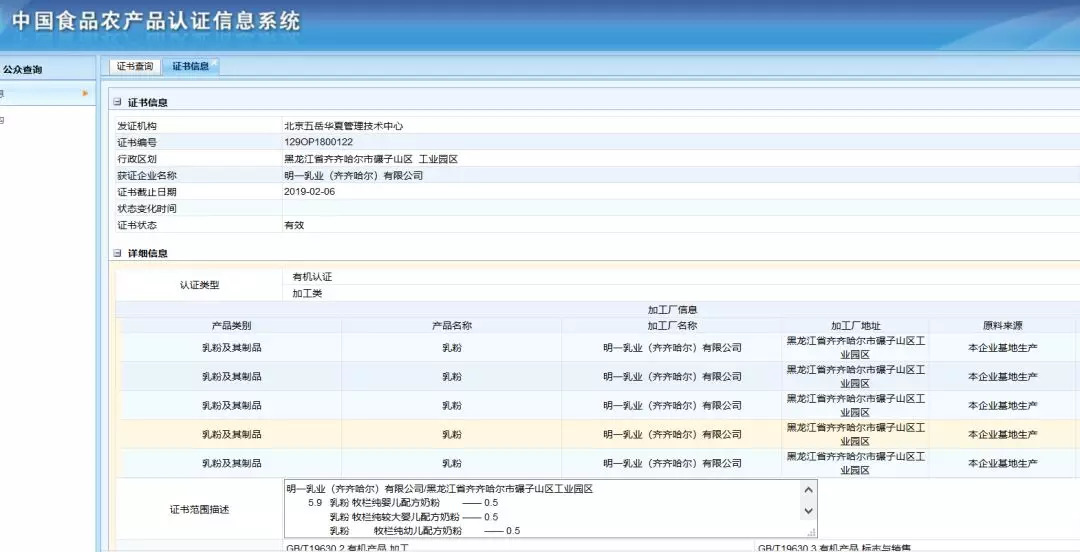The height and width of the screenshot is (552, 1080).
Task: Click the site title 中国食品农产品认证信息系统
Action: (156, 21)
